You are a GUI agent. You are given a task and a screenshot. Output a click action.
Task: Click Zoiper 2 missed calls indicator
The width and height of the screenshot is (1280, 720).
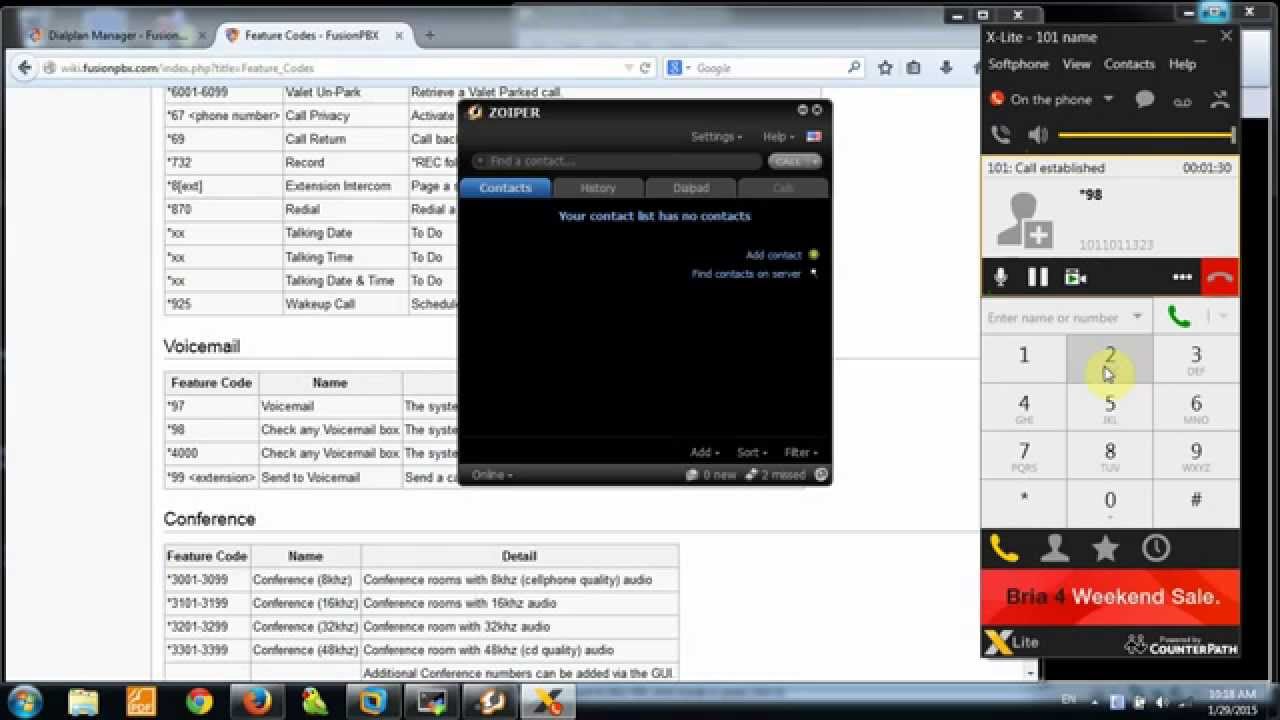tap(776, 475)
